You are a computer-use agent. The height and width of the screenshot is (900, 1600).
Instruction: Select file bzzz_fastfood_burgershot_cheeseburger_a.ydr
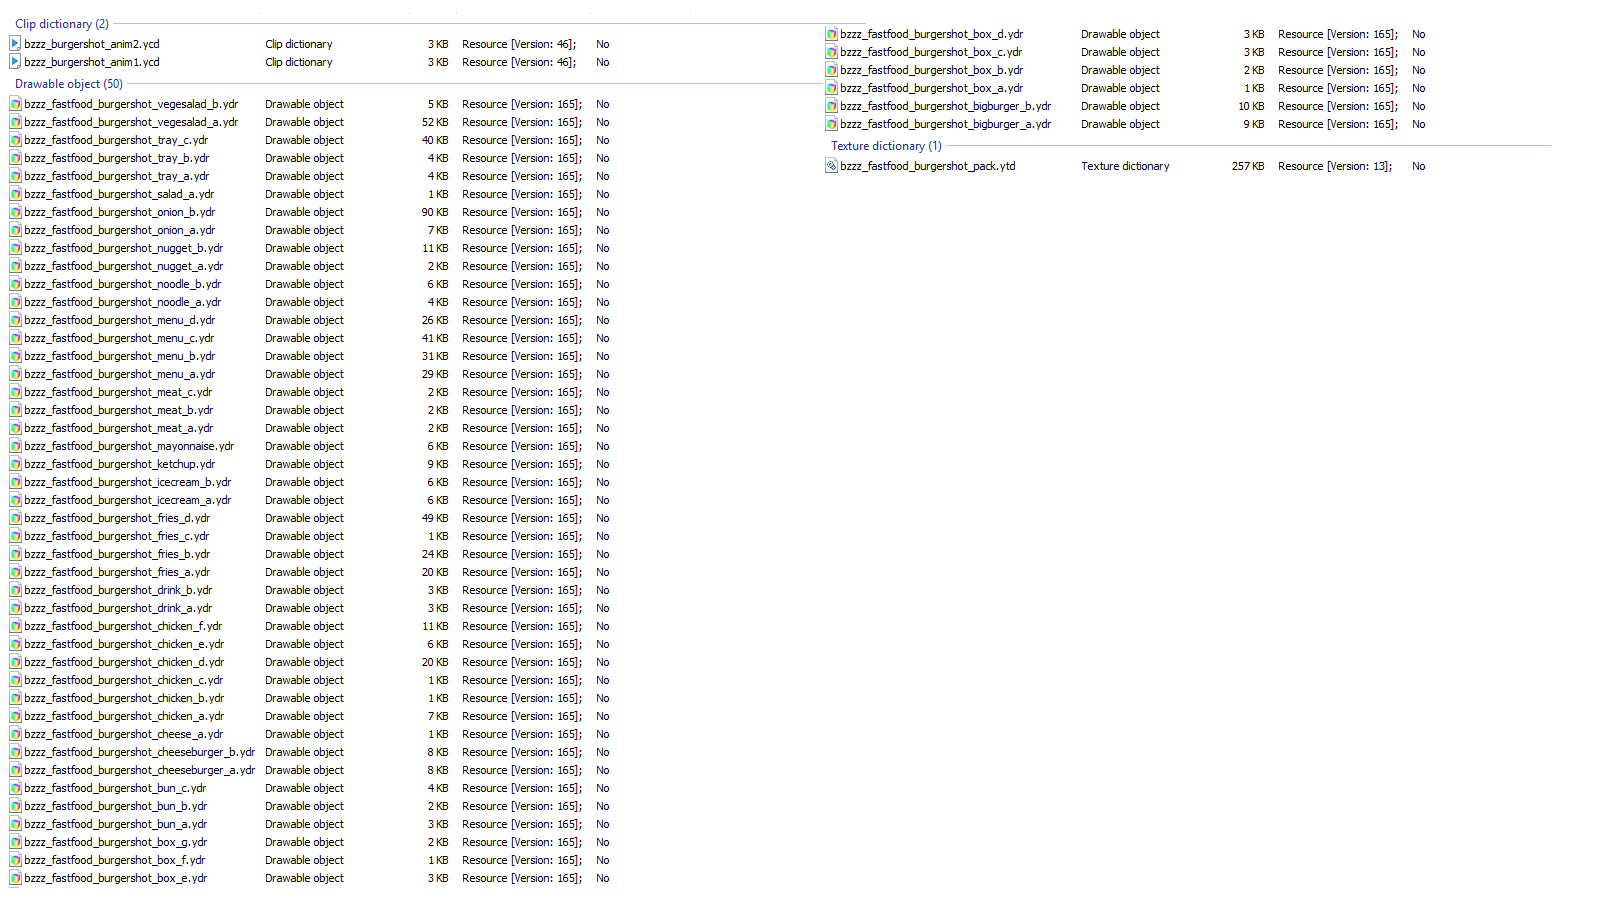pyautogui.click(x=140, y=770)
